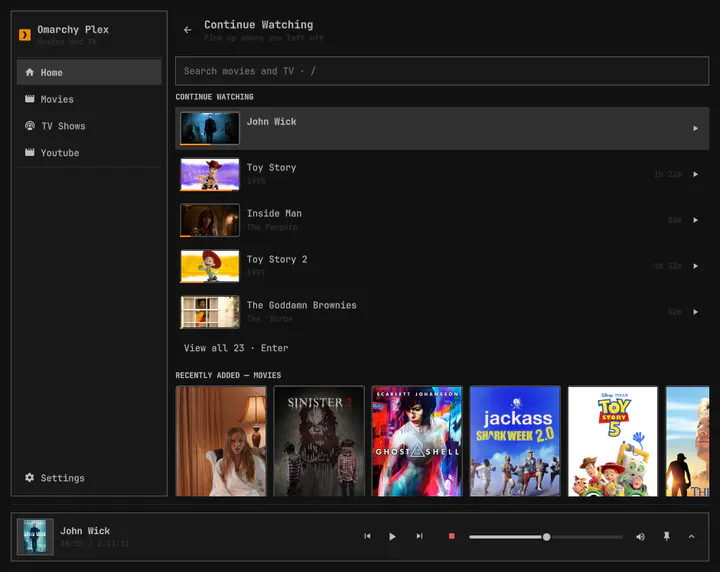Open the Toy Story 5 poster
The height and width of the screenshot is (572, 720).
point(613,441)
